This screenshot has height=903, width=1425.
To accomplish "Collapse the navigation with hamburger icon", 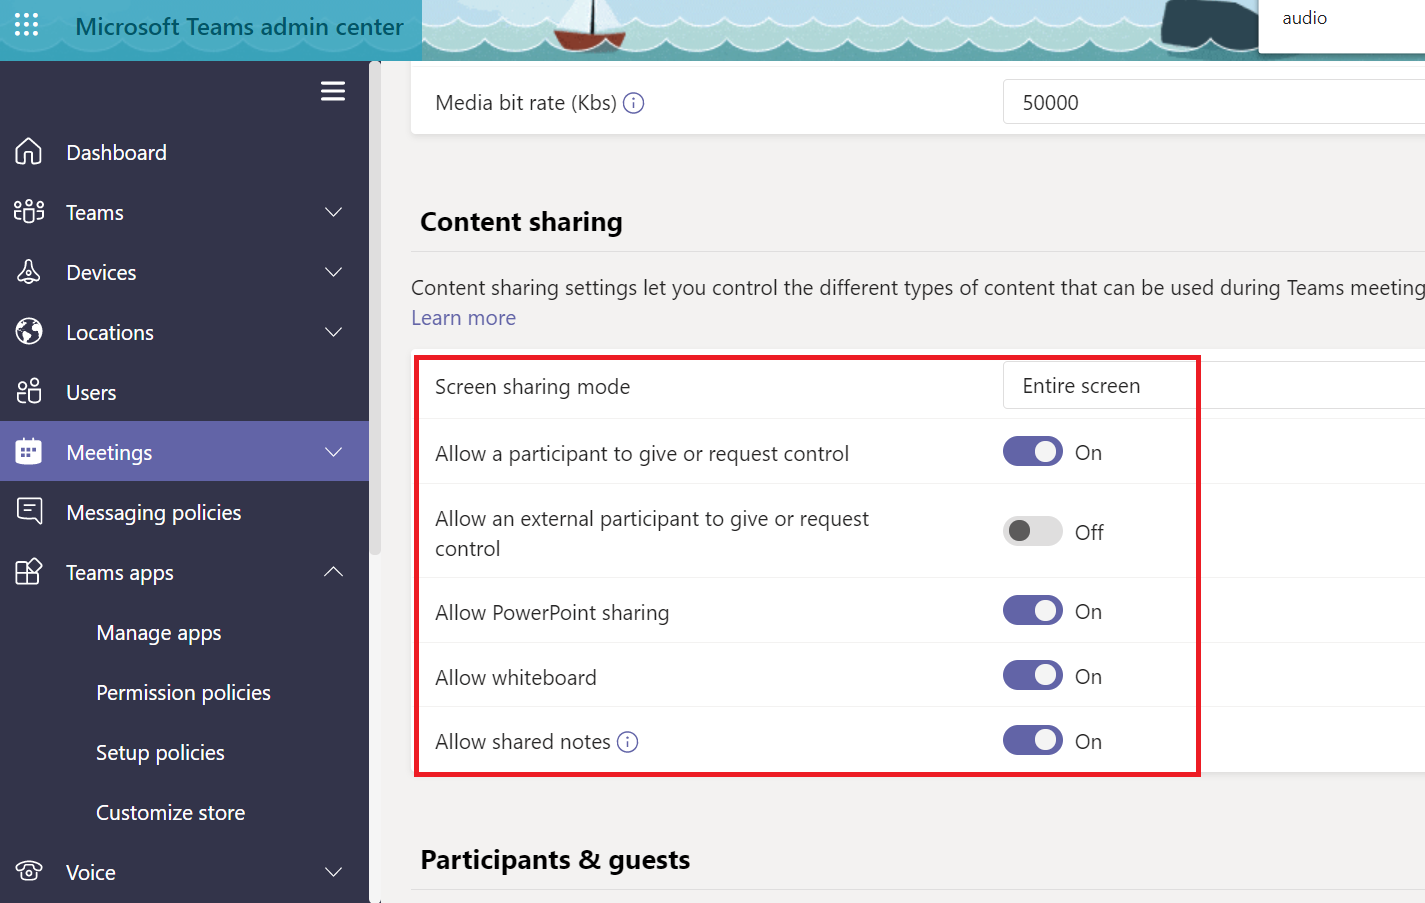I will tap(333, 91).
